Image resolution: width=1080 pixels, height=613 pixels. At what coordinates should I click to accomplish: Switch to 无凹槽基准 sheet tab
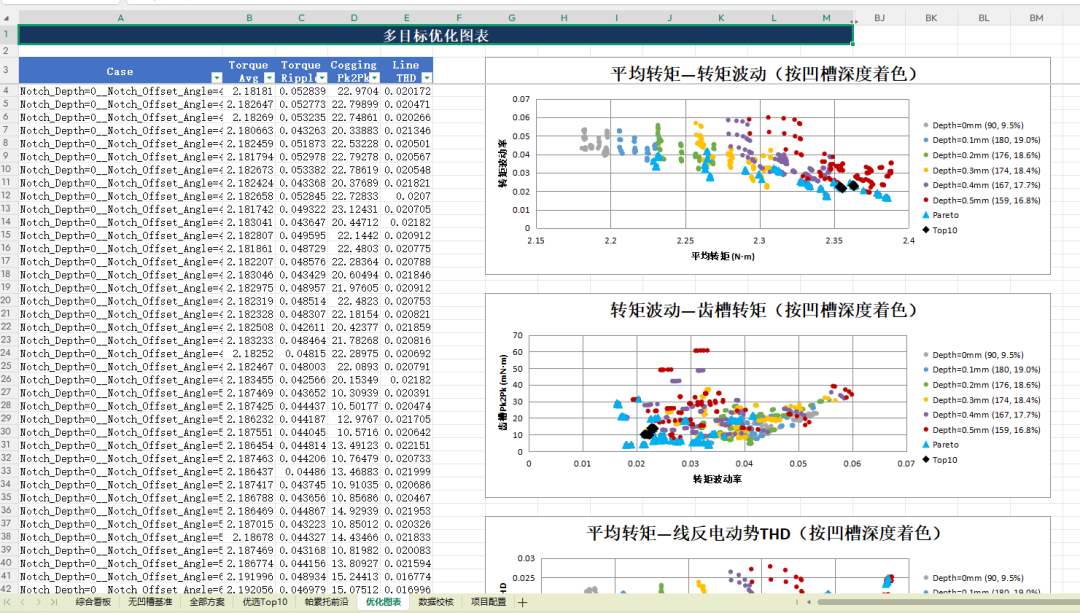click(149, 602)
